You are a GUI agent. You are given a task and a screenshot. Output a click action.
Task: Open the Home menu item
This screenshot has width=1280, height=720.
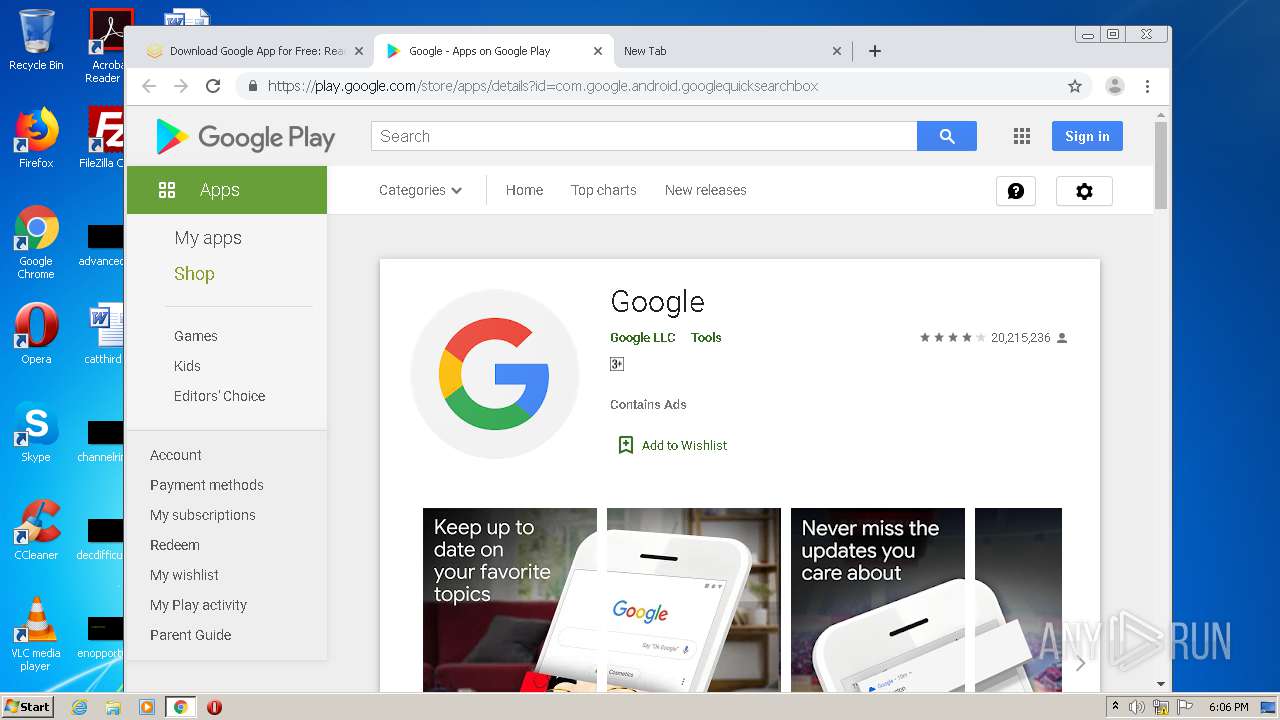(x=524, y=190)
